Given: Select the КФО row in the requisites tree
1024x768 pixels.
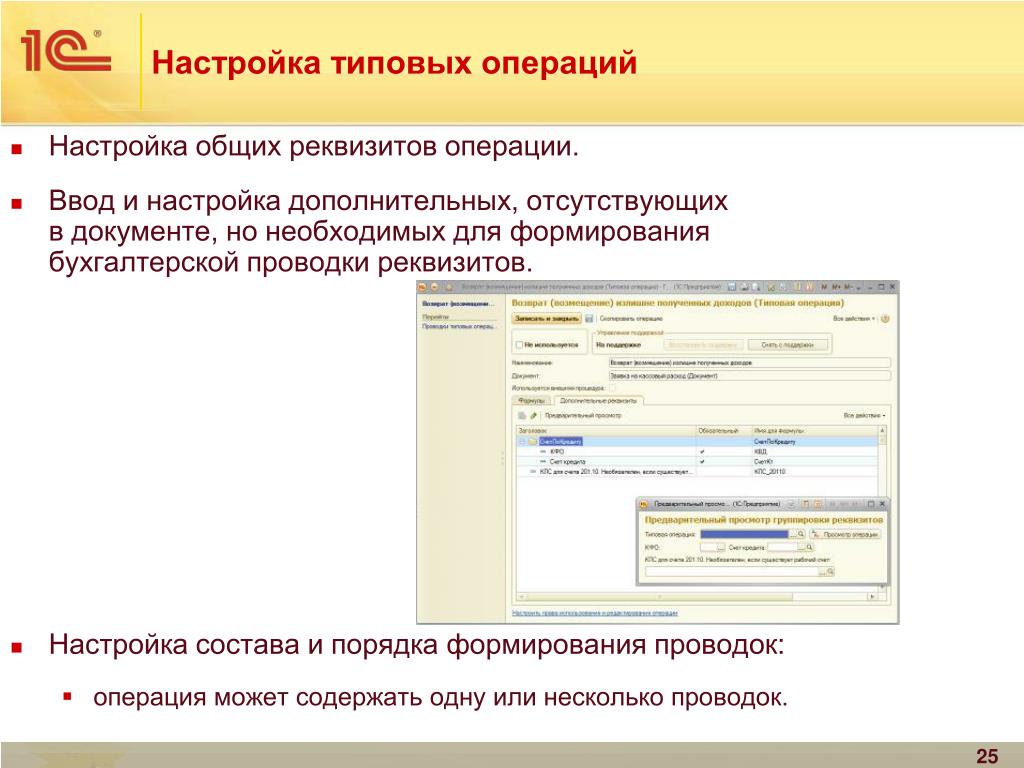Looking at the screenshot, I should pyautogui.click(x=697, y=452).
